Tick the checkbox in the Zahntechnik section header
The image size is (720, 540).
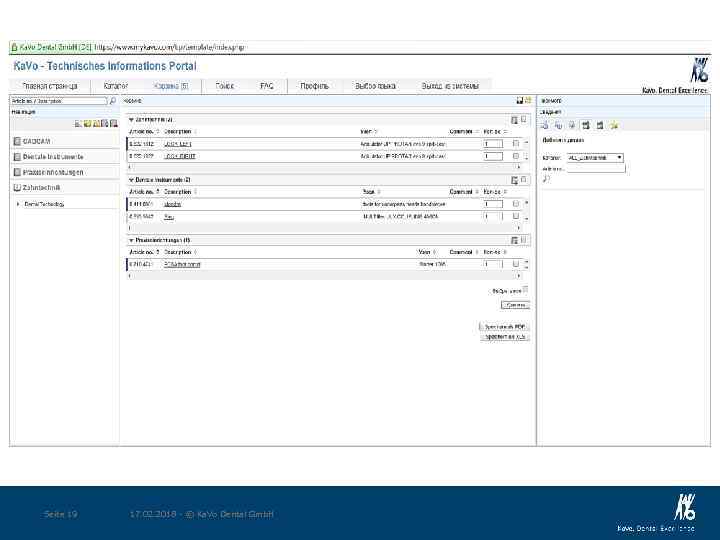tap(523, 119)
